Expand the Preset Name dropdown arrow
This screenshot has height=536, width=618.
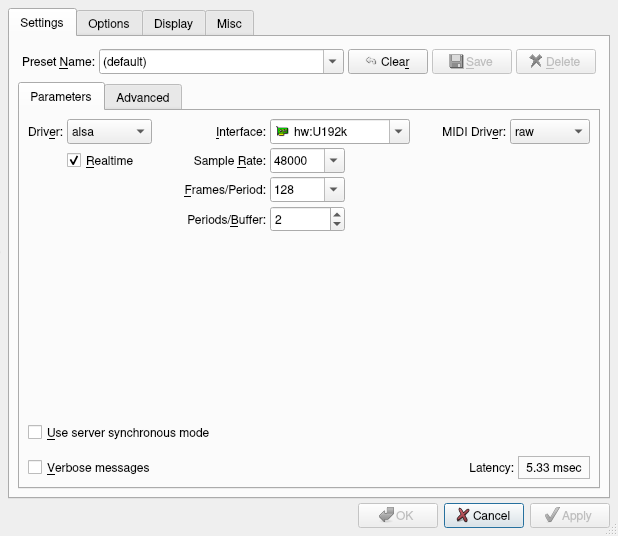(333, 62)
